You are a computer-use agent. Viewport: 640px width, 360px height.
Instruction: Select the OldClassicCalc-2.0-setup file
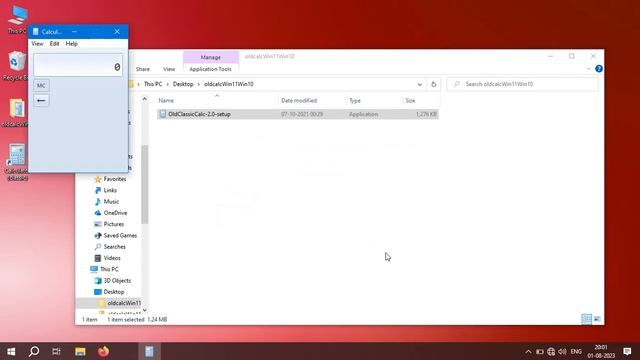click(x=298, y=114)
